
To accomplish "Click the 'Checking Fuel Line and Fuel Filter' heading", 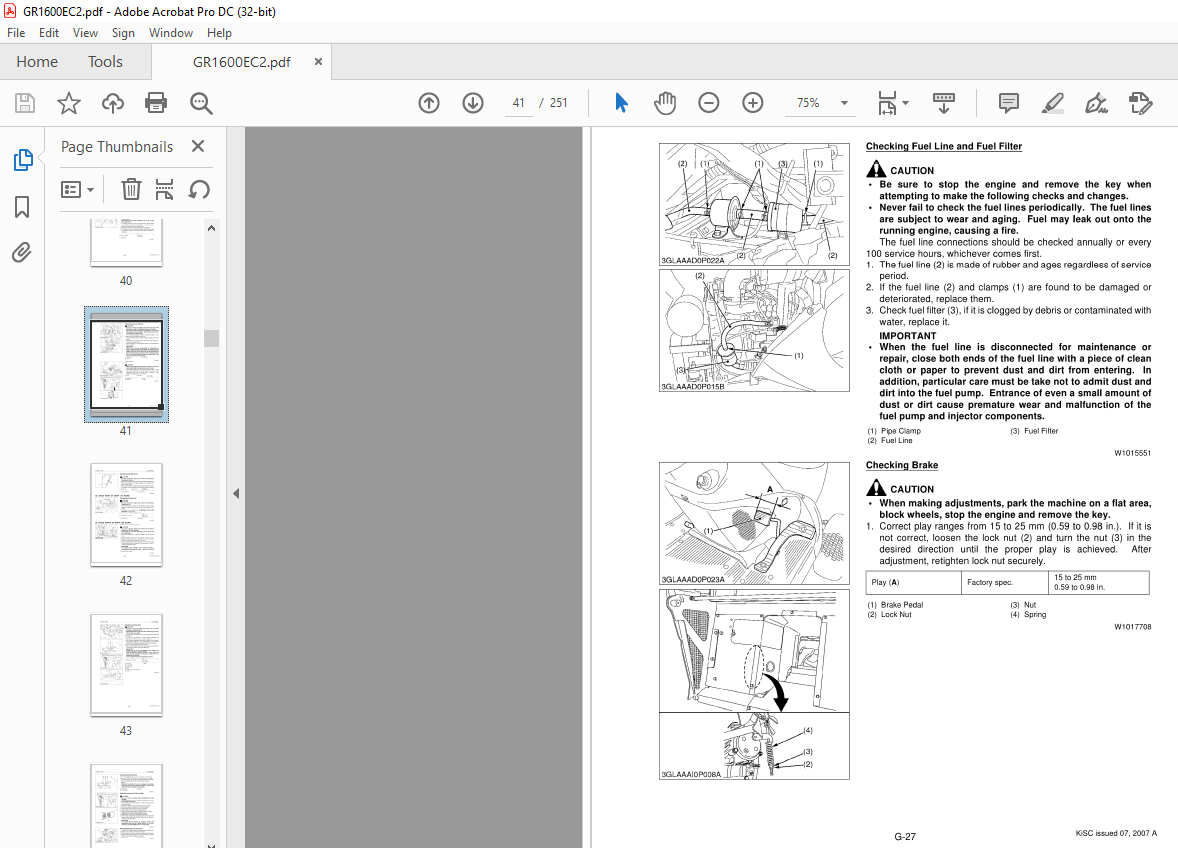I will tap(944, 146).
